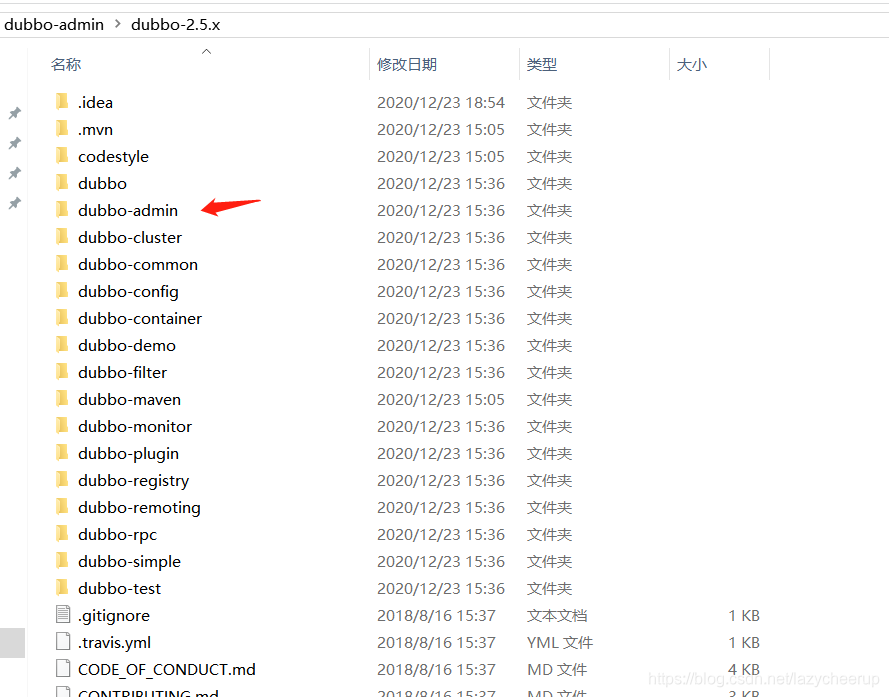Click the dubbo-rpc folder icon
Viewport: 889px width, 697px height.
click(x=62, y=534)
